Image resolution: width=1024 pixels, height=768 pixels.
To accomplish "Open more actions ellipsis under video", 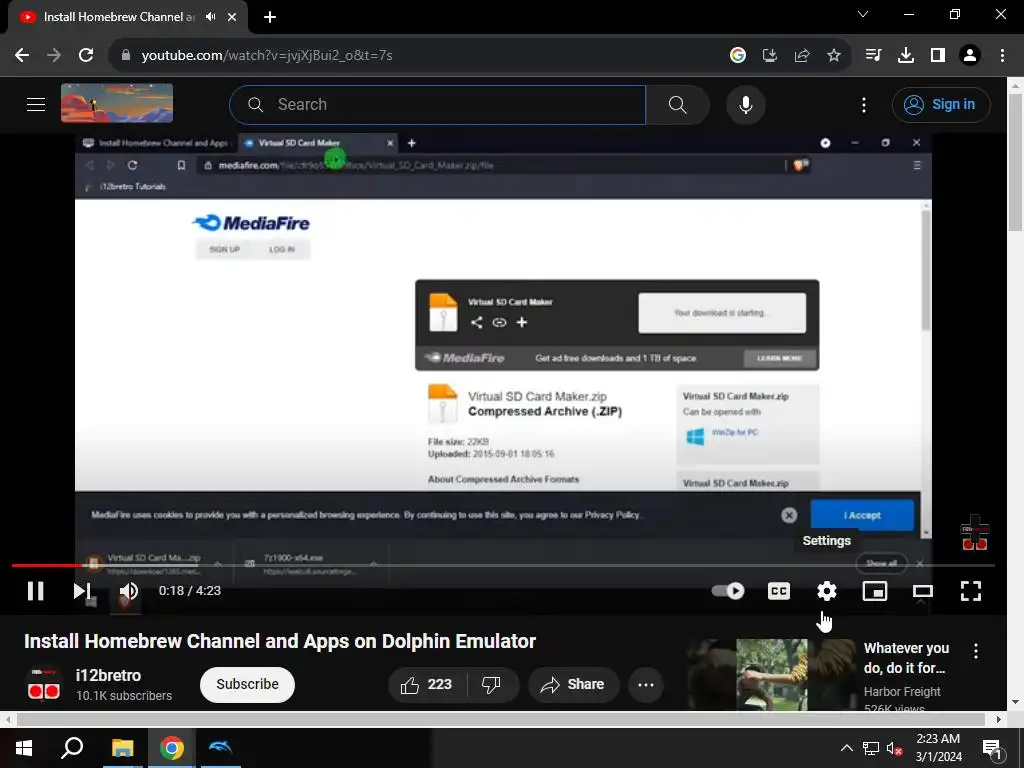I will [x=646, y=684].
